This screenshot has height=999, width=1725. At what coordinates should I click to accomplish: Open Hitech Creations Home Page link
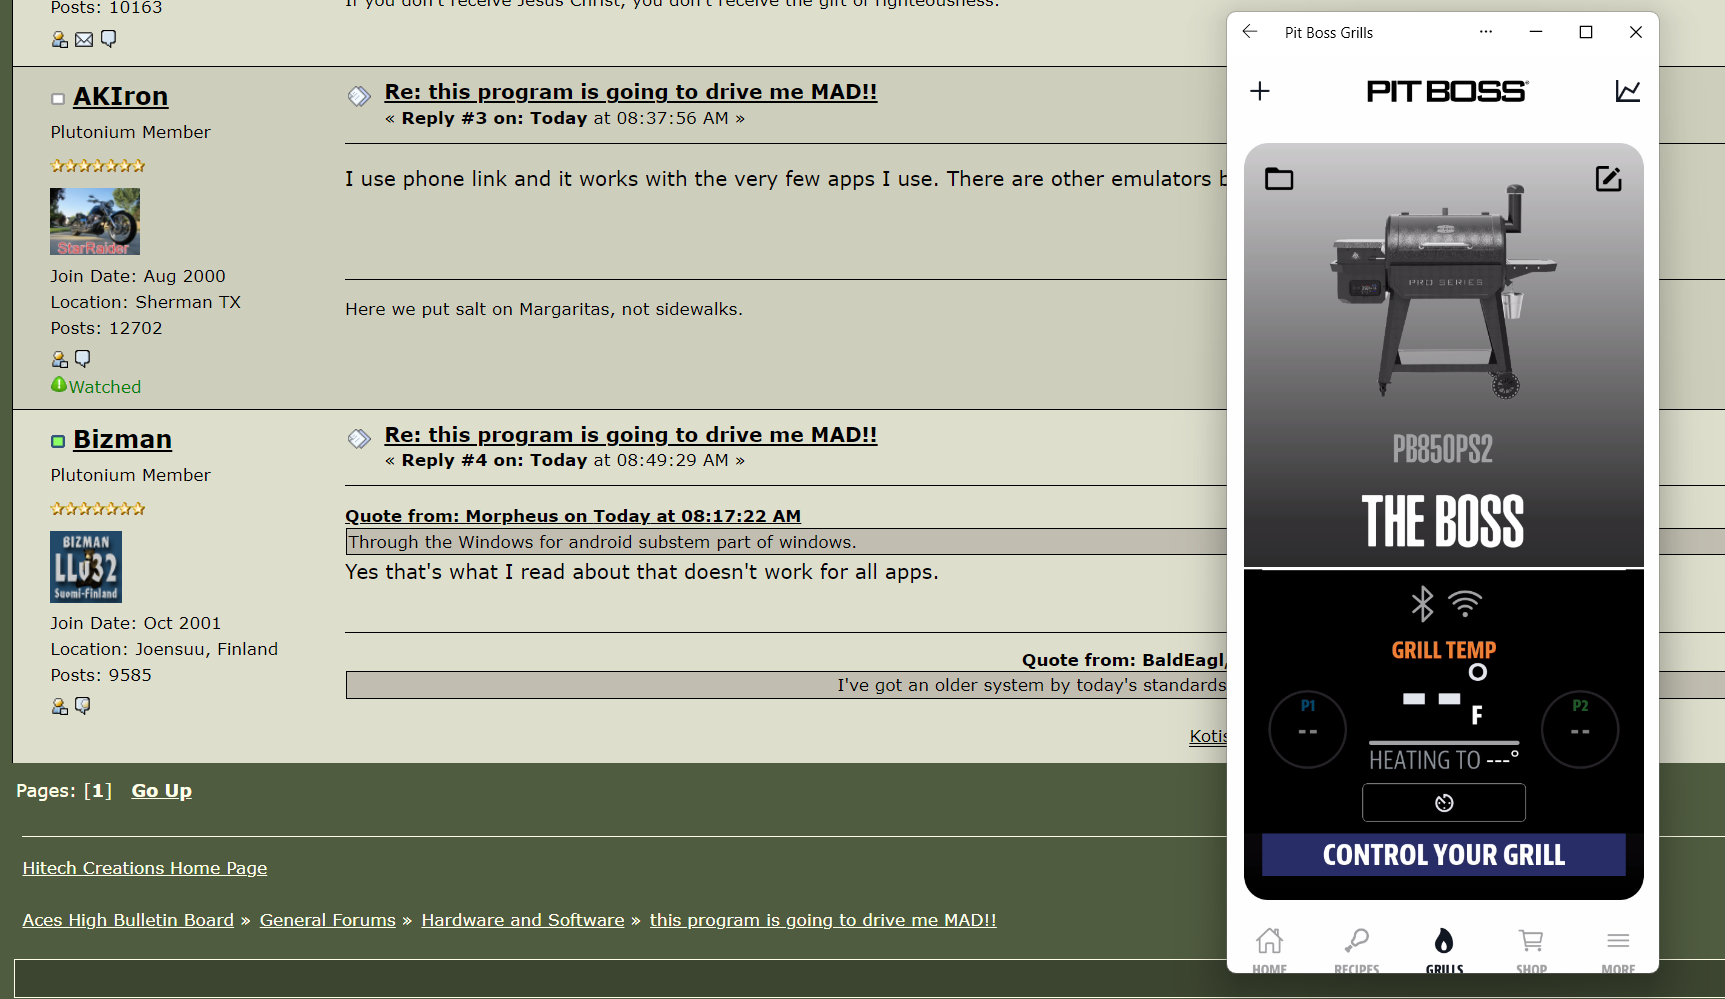coord(145,868)
